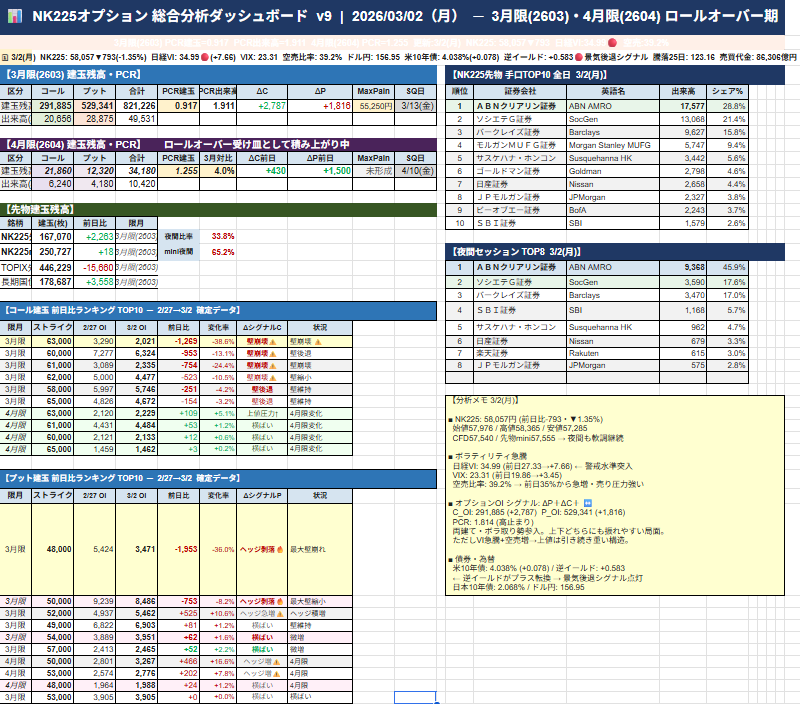Image resolution: width=800 pixels, height=704 pixels.
Task: Click the 【3月限(2603) 建玉残高・PCR】 section header
Action: click(218, 74)
